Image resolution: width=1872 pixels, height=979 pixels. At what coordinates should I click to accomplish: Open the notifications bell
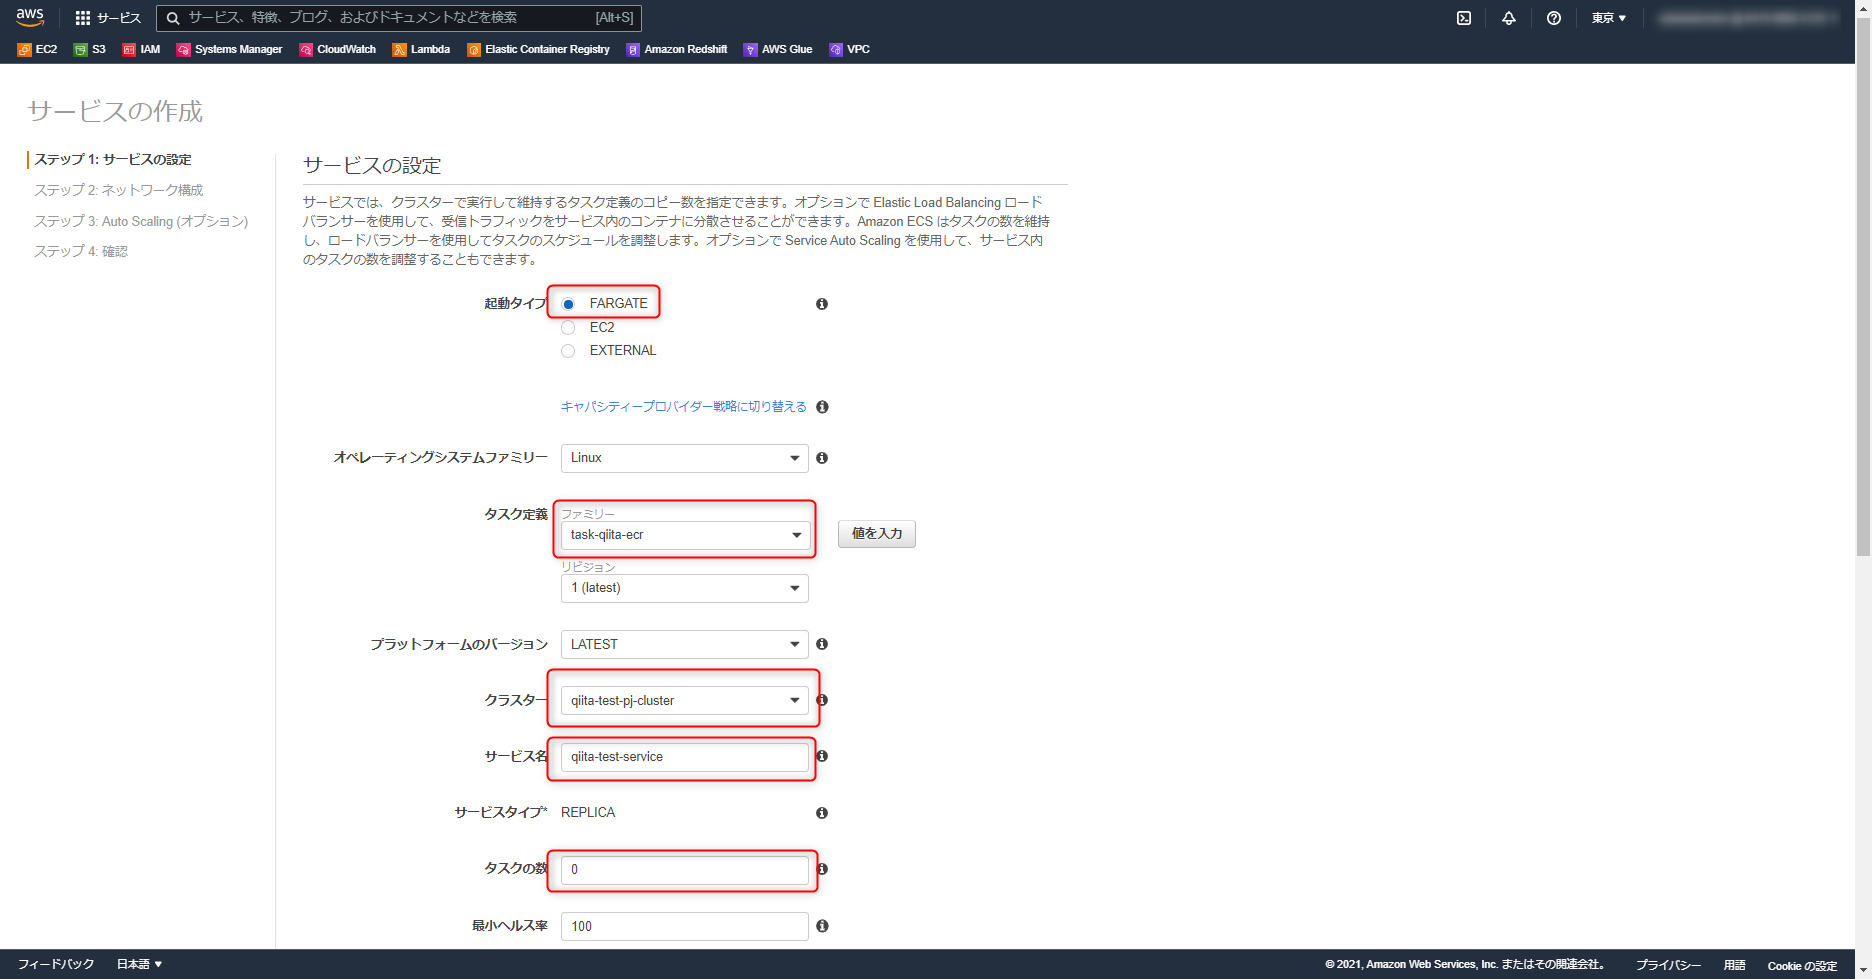(x=1509, y=18)
